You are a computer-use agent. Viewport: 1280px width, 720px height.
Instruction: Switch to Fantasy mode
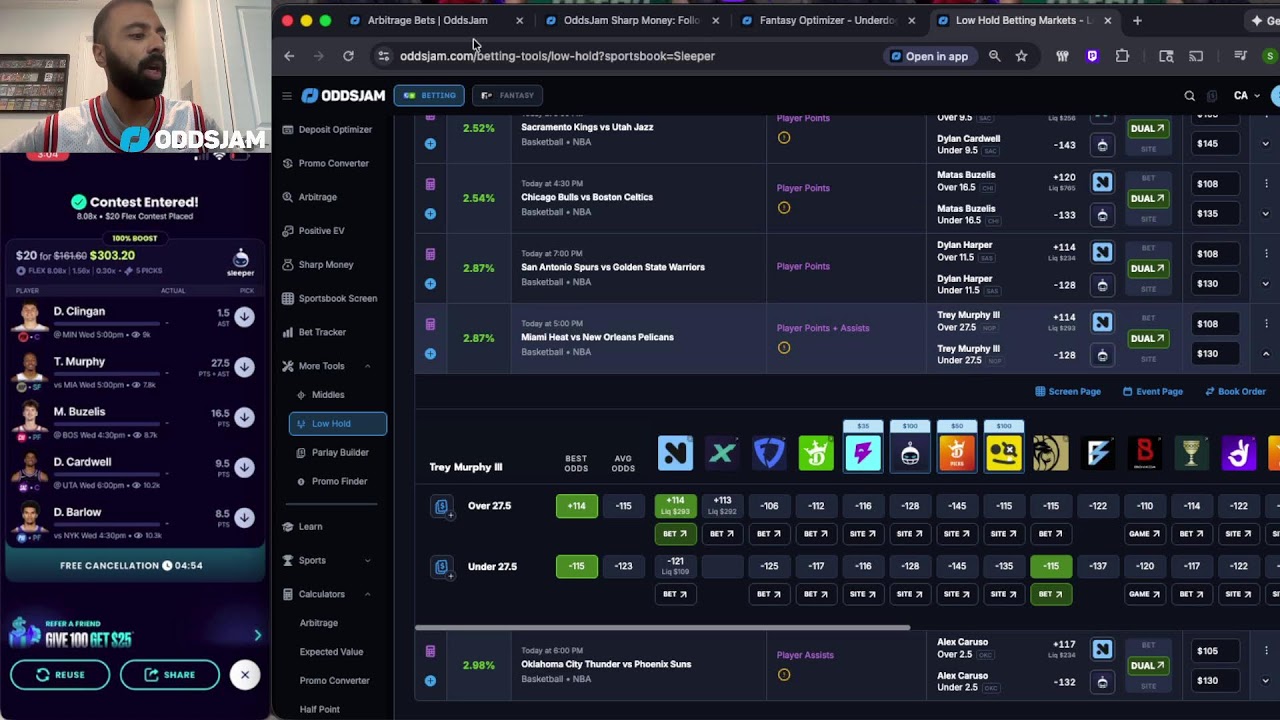tap(508, 95)
